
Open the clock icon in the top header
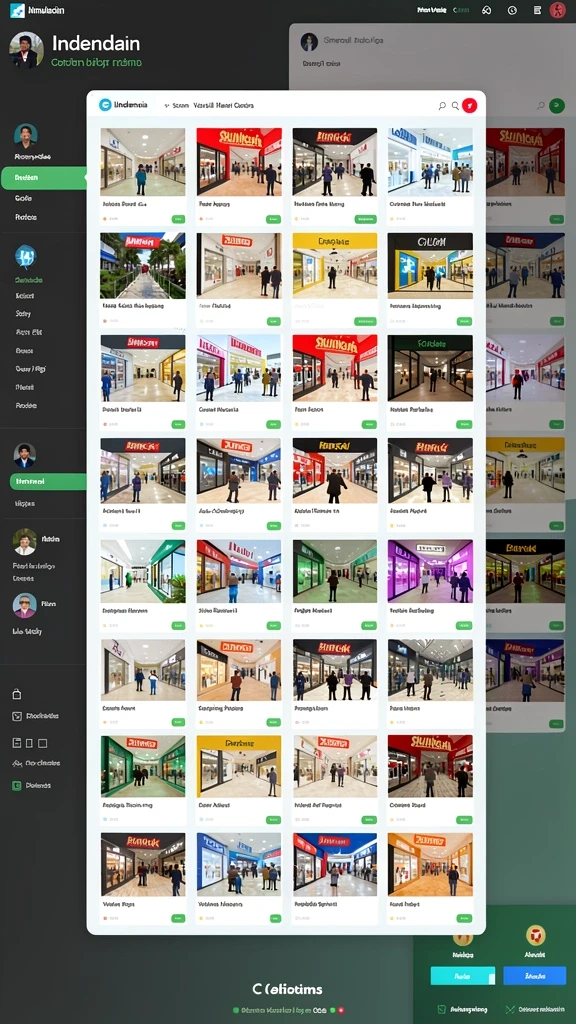point(512,10)
